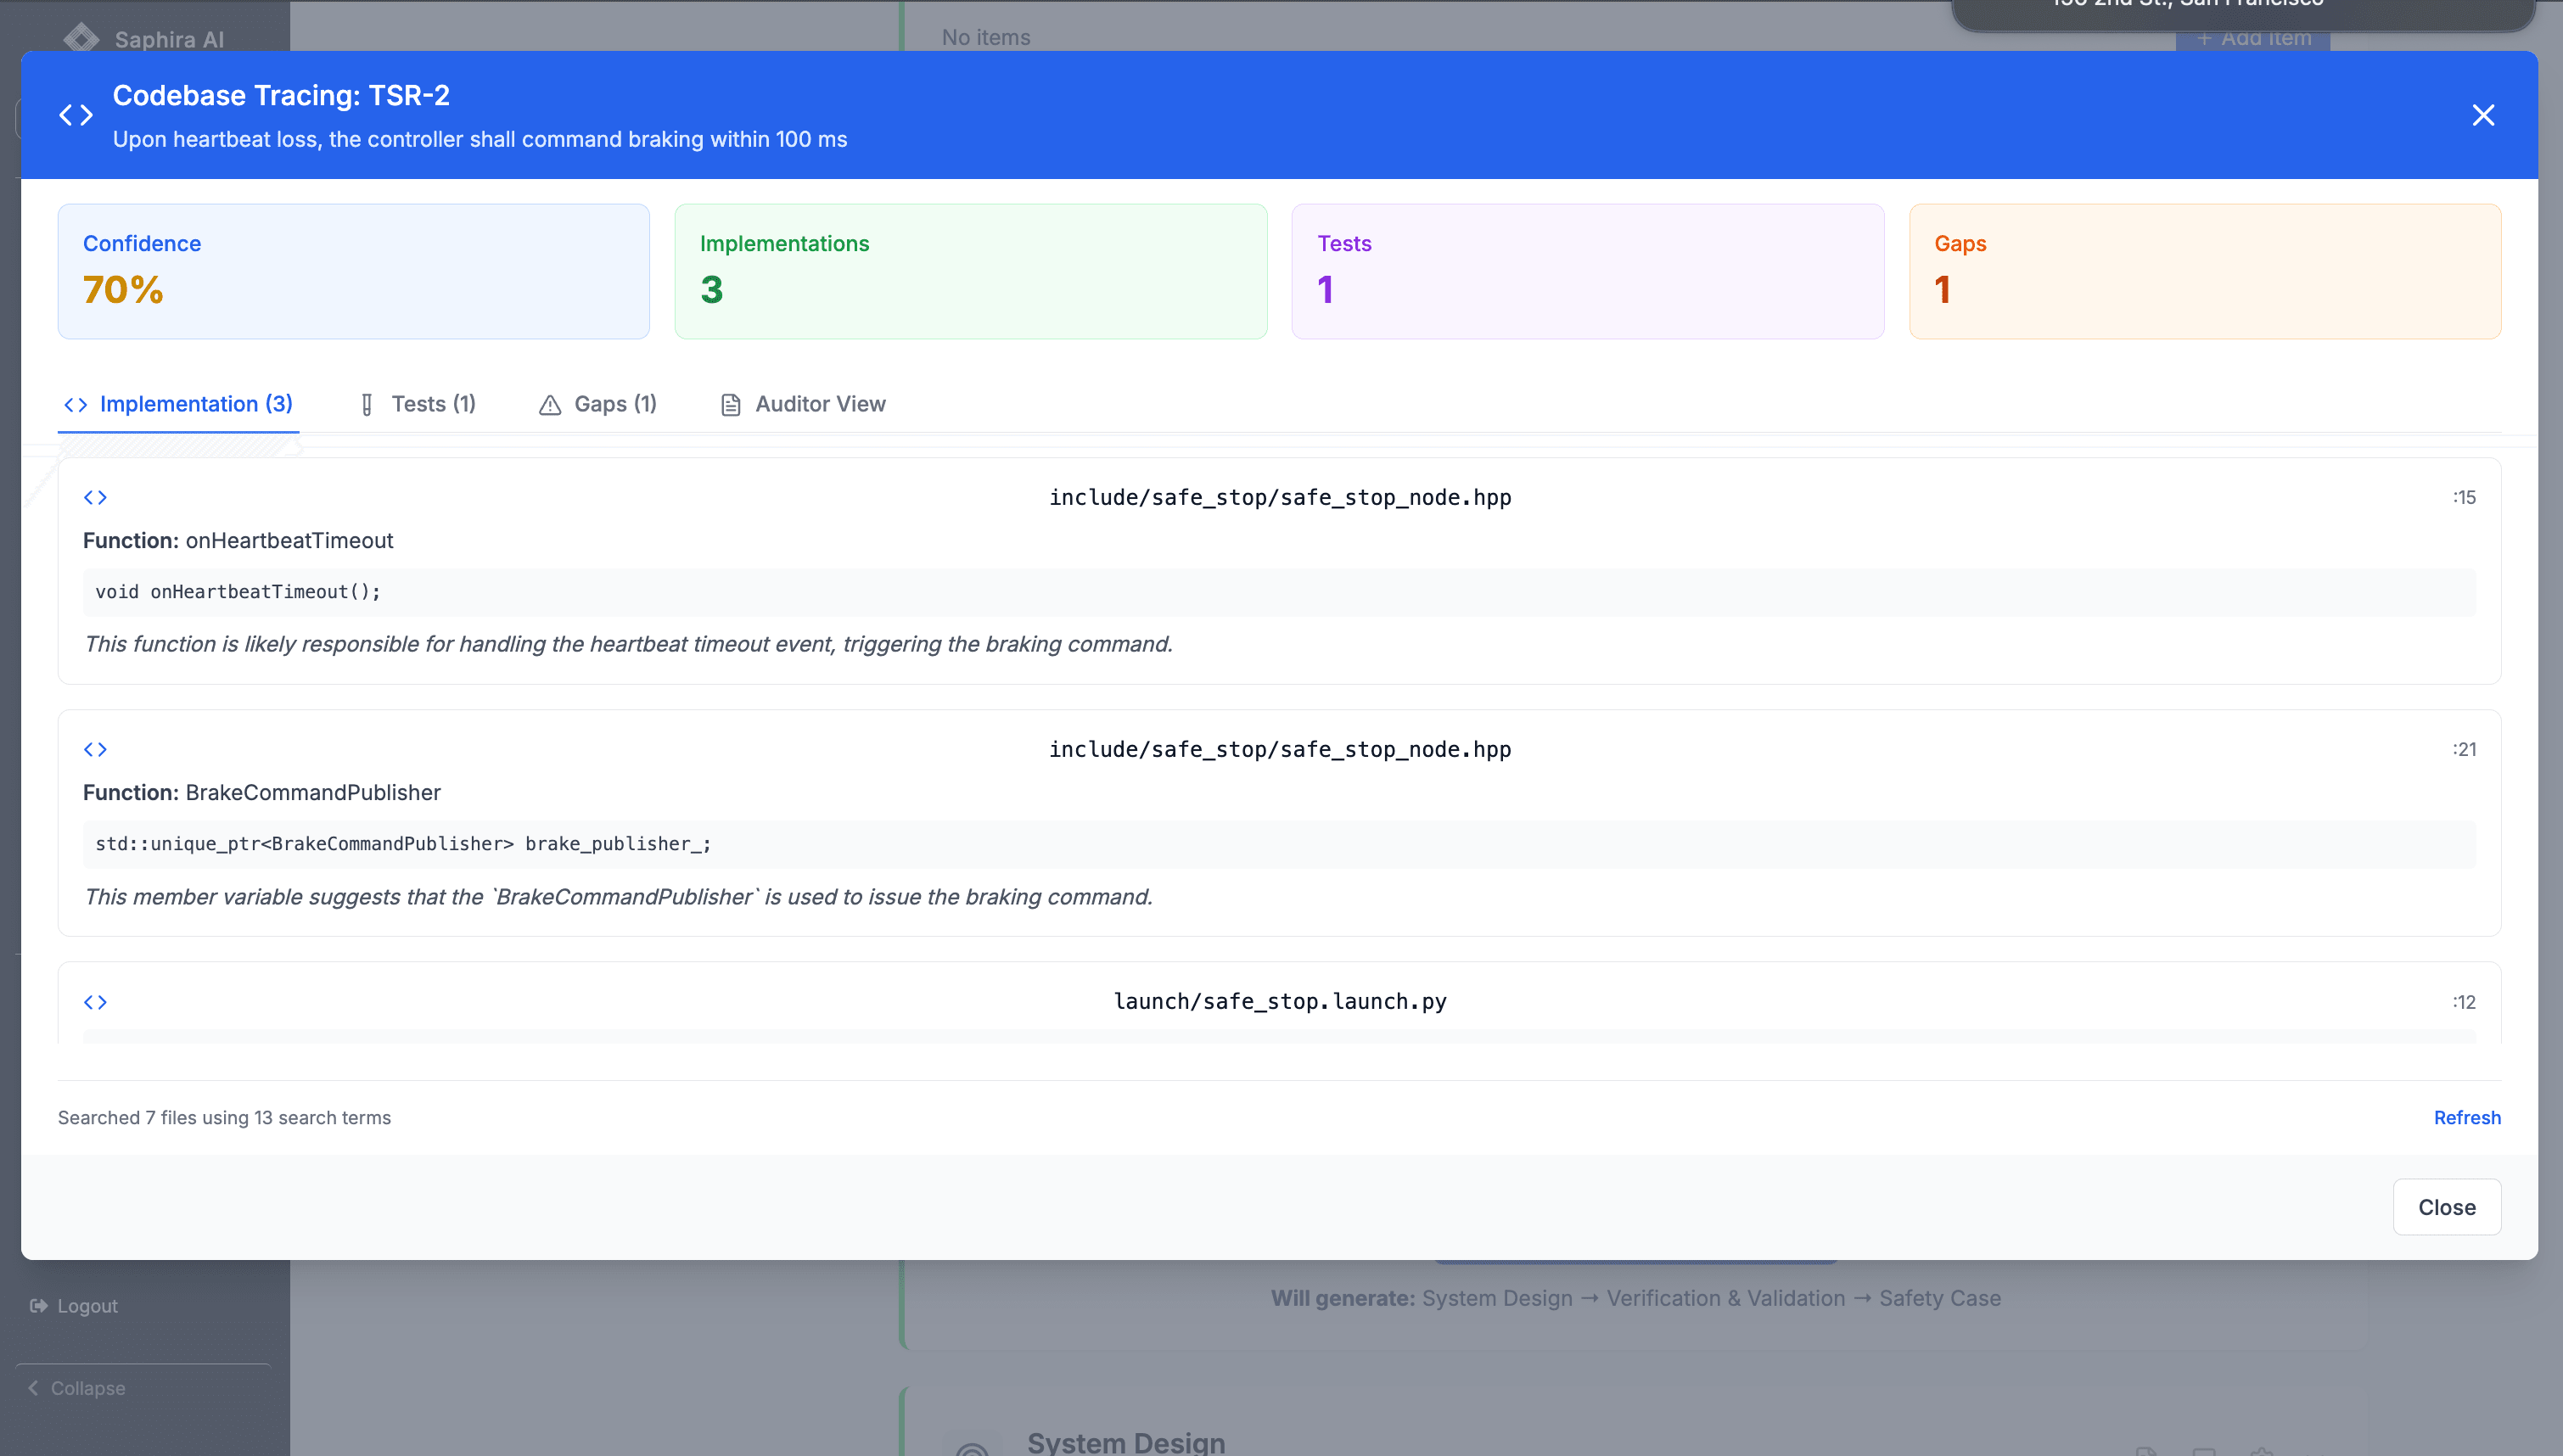Open the Gaps (1) tab
The height and width of the screenshot is (1456, 2563).
(x=614, y=404)
